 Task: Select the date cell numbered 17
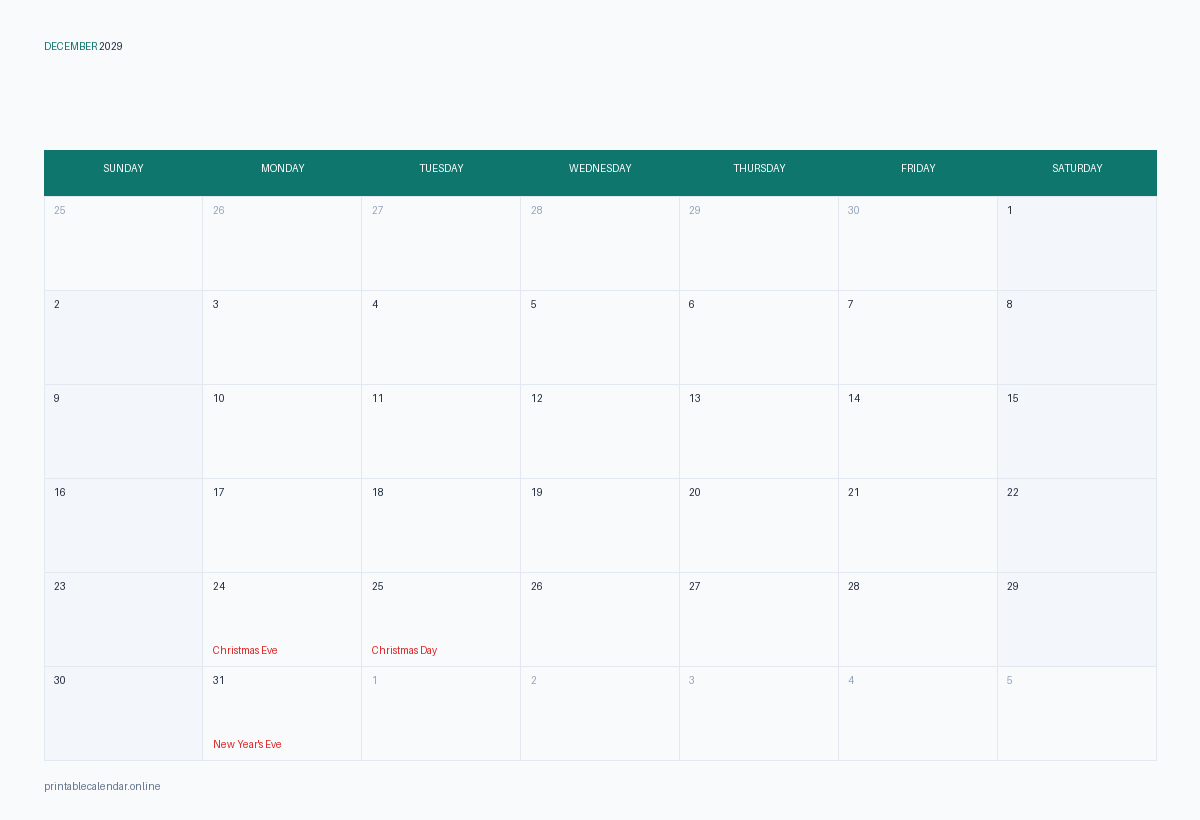tap(282, 525)
